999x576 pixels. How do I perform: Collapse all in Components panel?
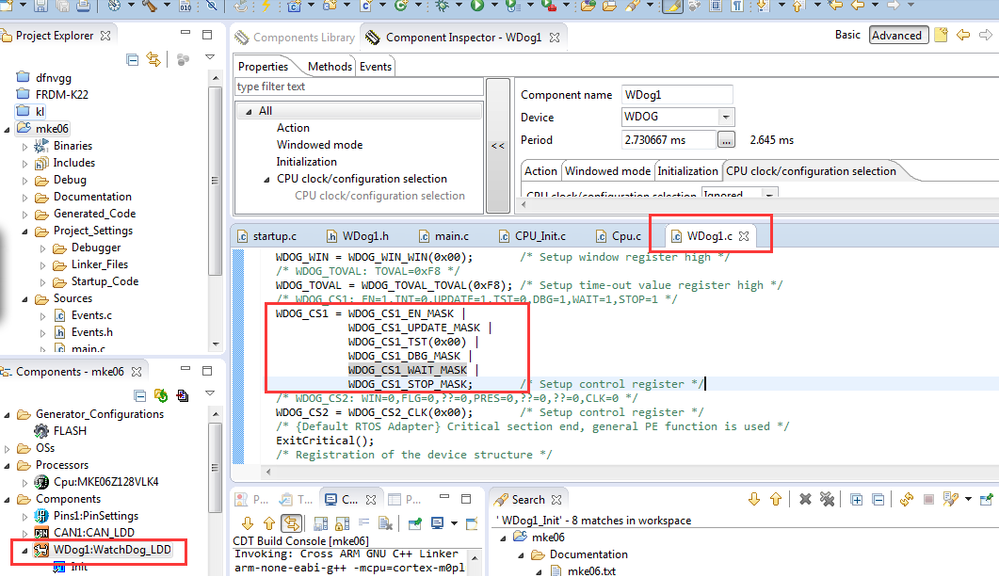click(140, 396)
